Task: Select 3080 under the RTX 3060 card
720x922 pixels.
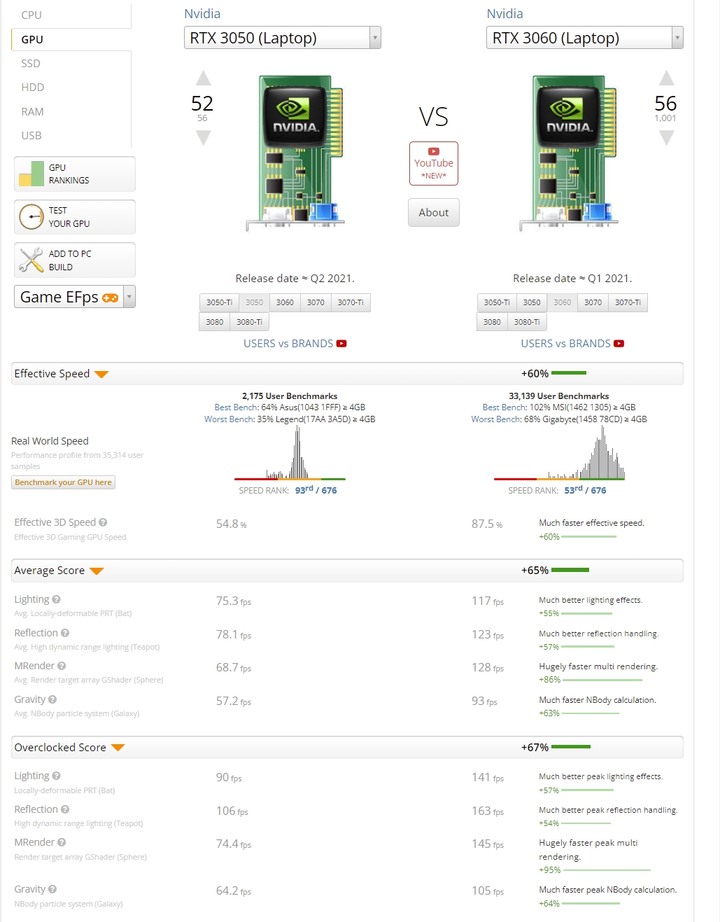Action: click(x=492, y=322)
